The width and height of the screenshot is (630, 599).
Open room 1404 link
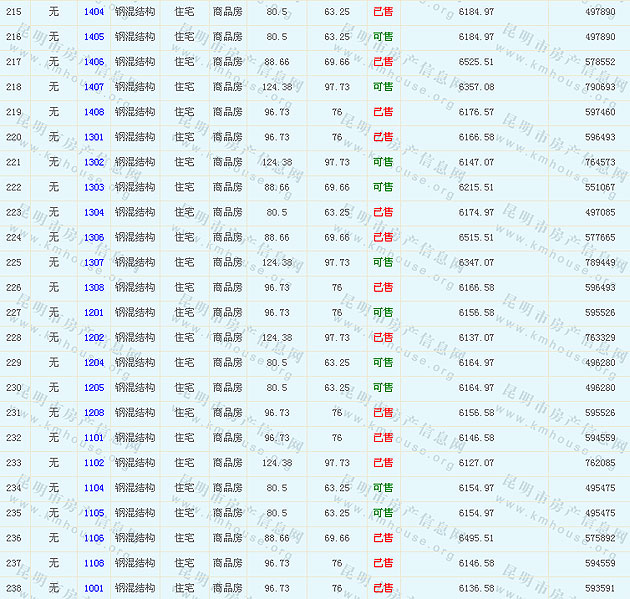click(x=93, y=12)
